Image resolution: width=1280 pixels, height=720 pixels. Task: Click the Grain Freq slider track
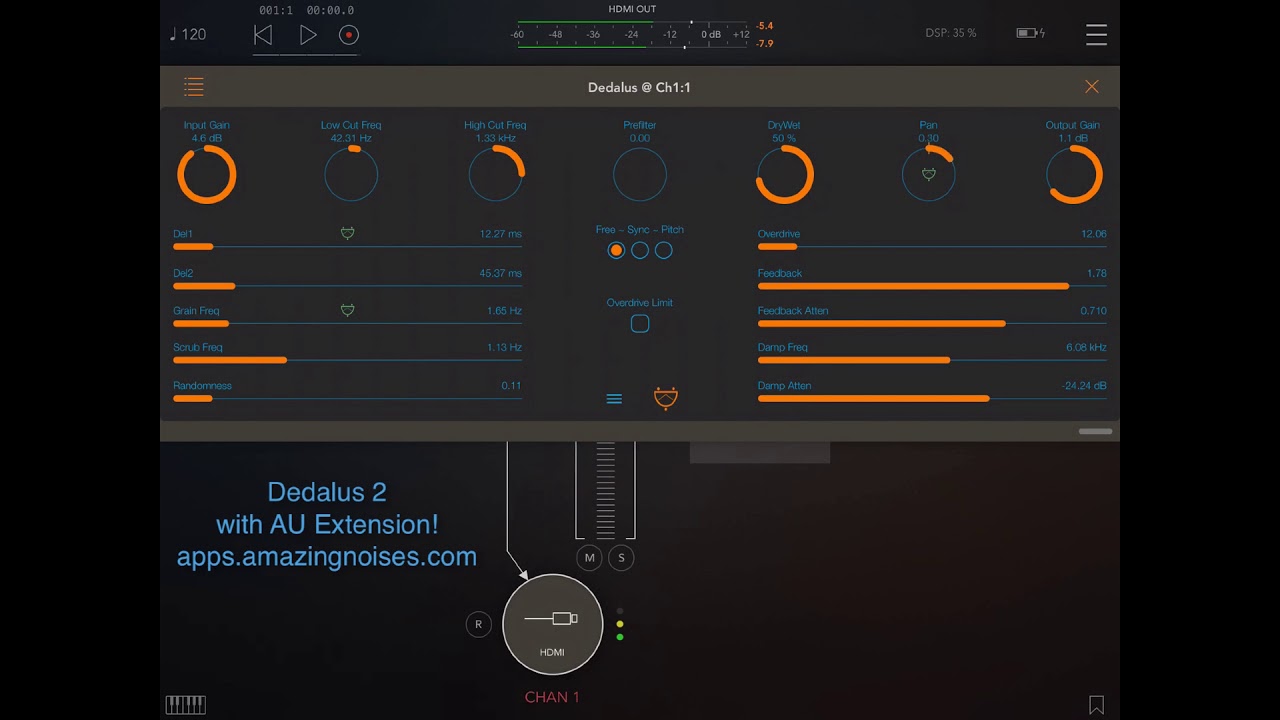[347, 323]
